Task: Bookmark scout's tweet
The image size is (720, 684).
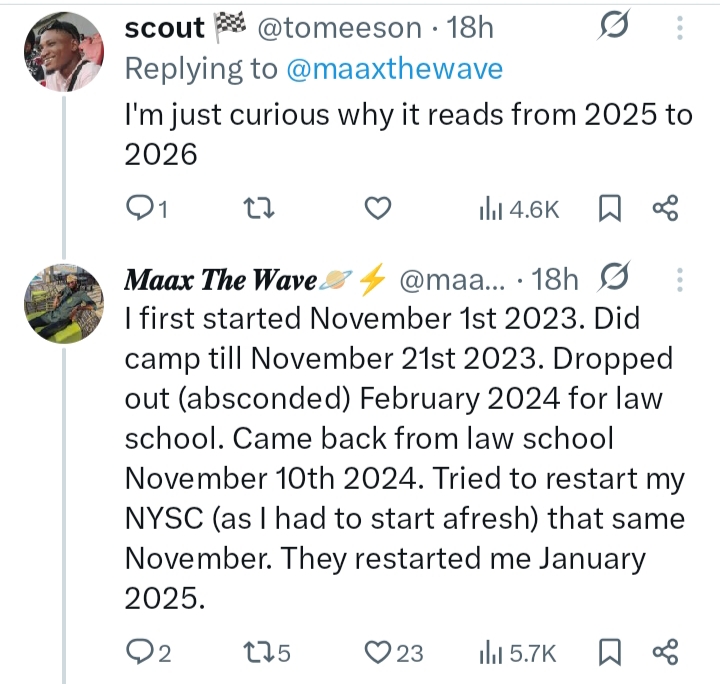Action: 610,208
